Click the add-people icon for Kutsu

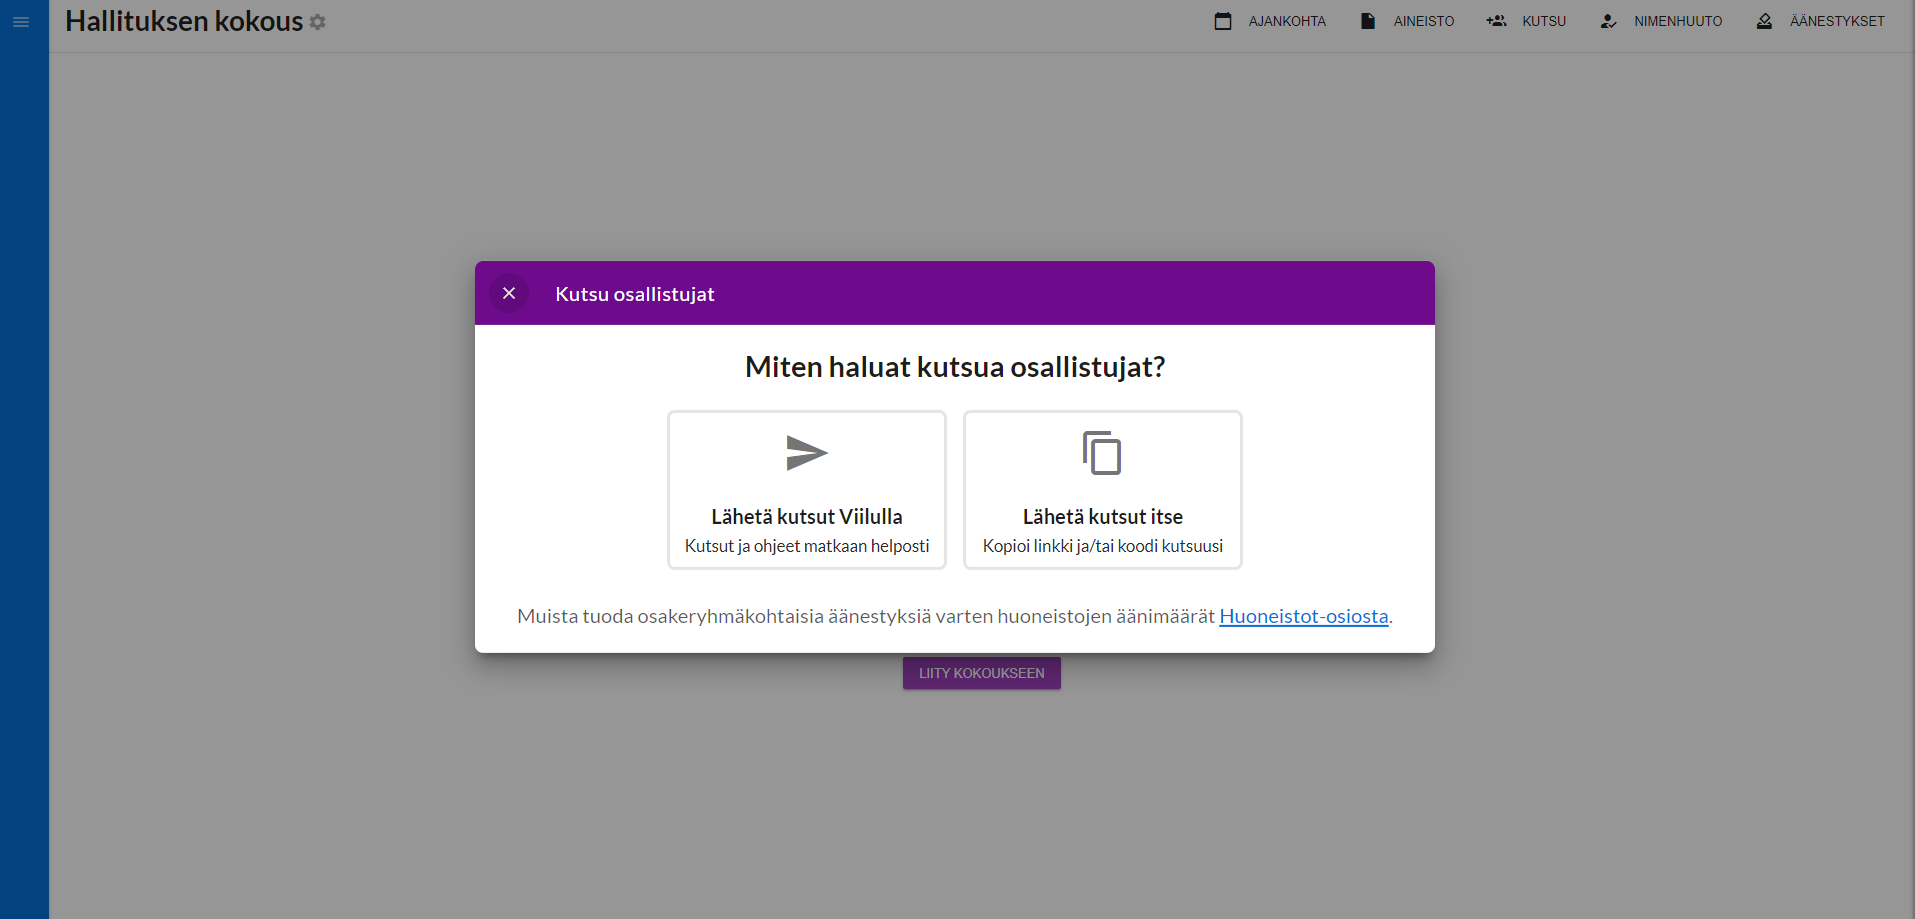pyautogui.click(x=1496, y=21)
